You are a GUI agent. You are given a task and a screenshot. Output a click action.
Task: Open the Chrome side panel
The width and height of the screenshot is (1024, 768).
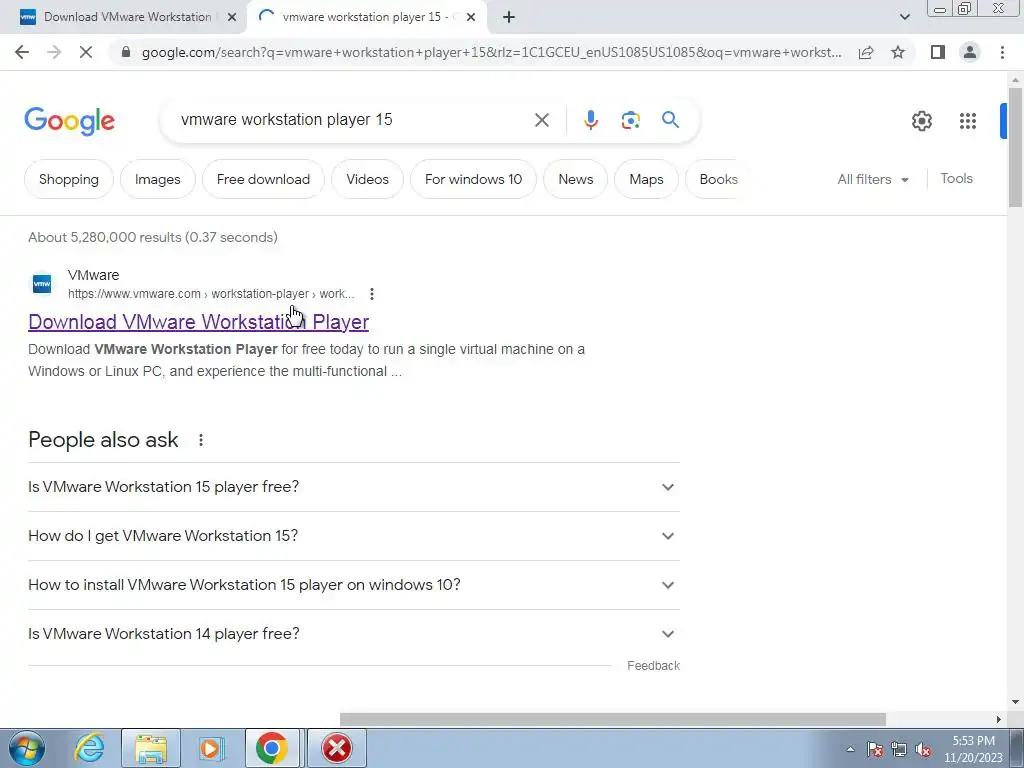point(938,52)
